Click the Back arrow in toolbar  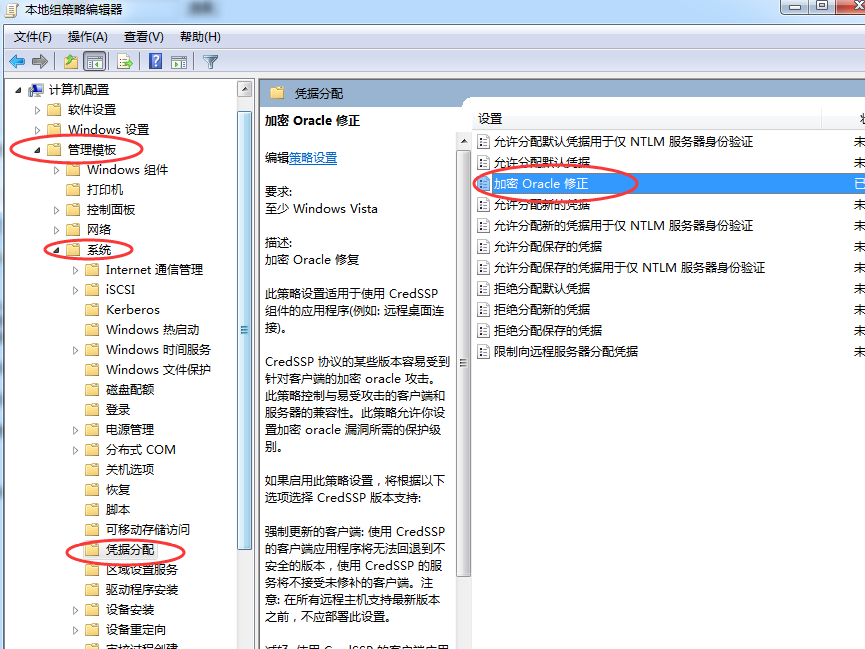17,61
